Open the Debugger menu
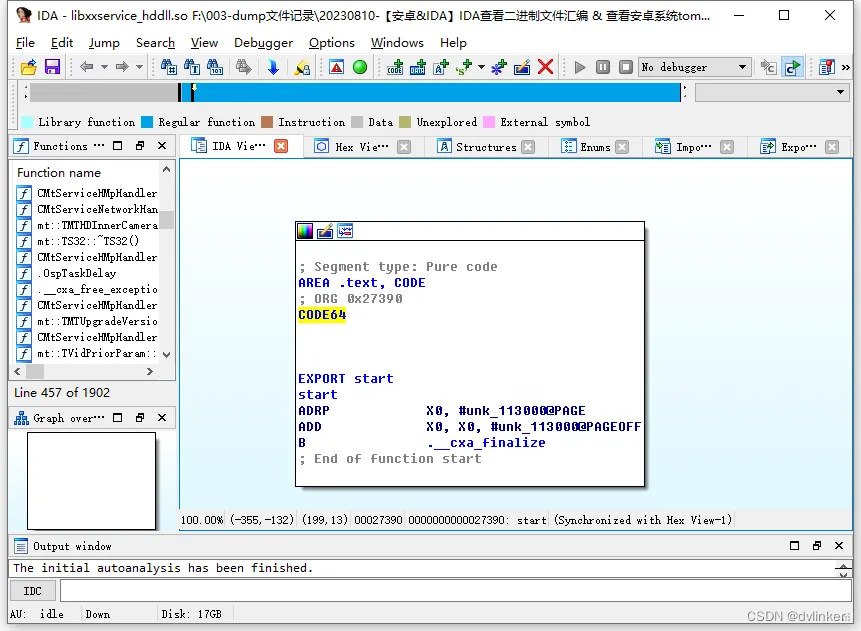861x631 pixels. [x=263, y=43]
